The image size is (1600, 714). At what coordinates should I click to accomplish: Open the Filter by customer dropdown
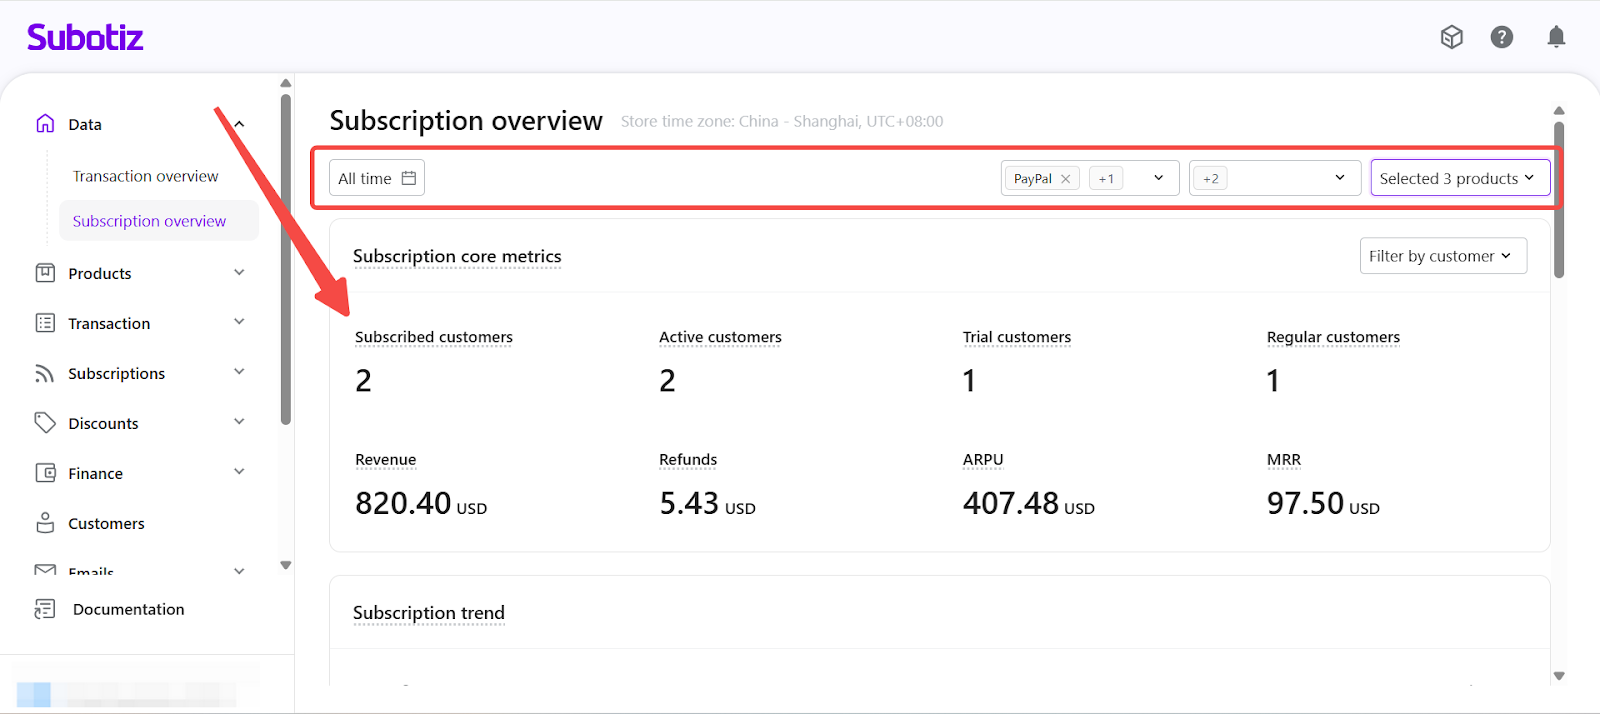coord(1442,256)
